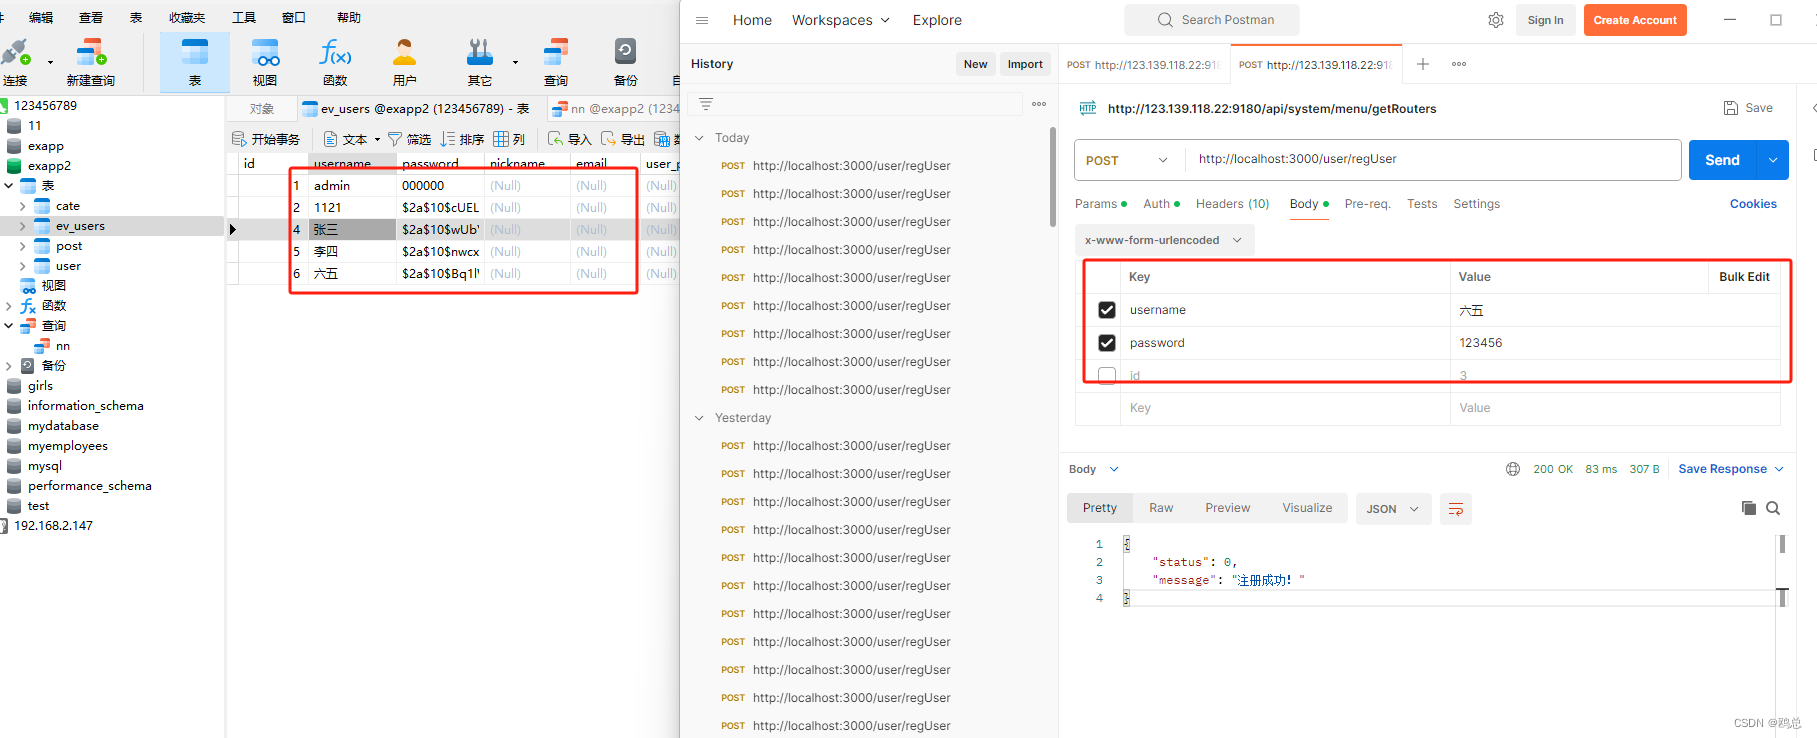Click the 查询 (Query) toolbar icon
The height and width of the screenshot is (738, 1817).
(x=556, y=62)
